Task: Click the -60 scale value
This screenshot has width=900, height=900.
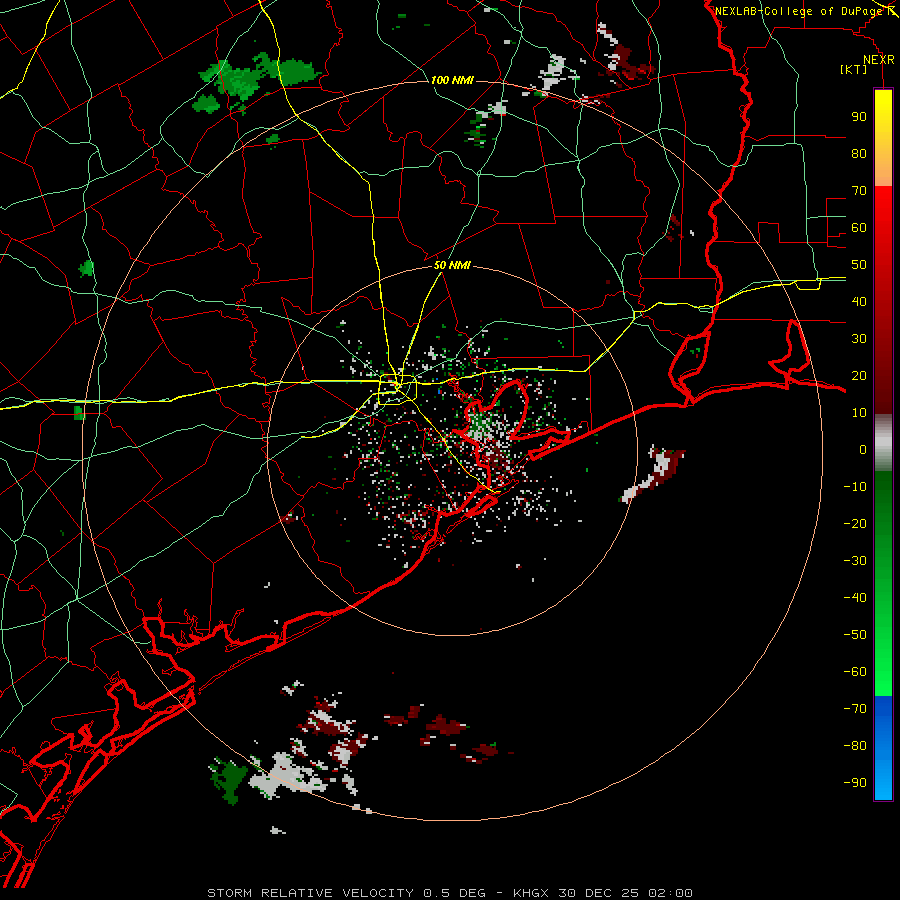Action: (855, 672)
